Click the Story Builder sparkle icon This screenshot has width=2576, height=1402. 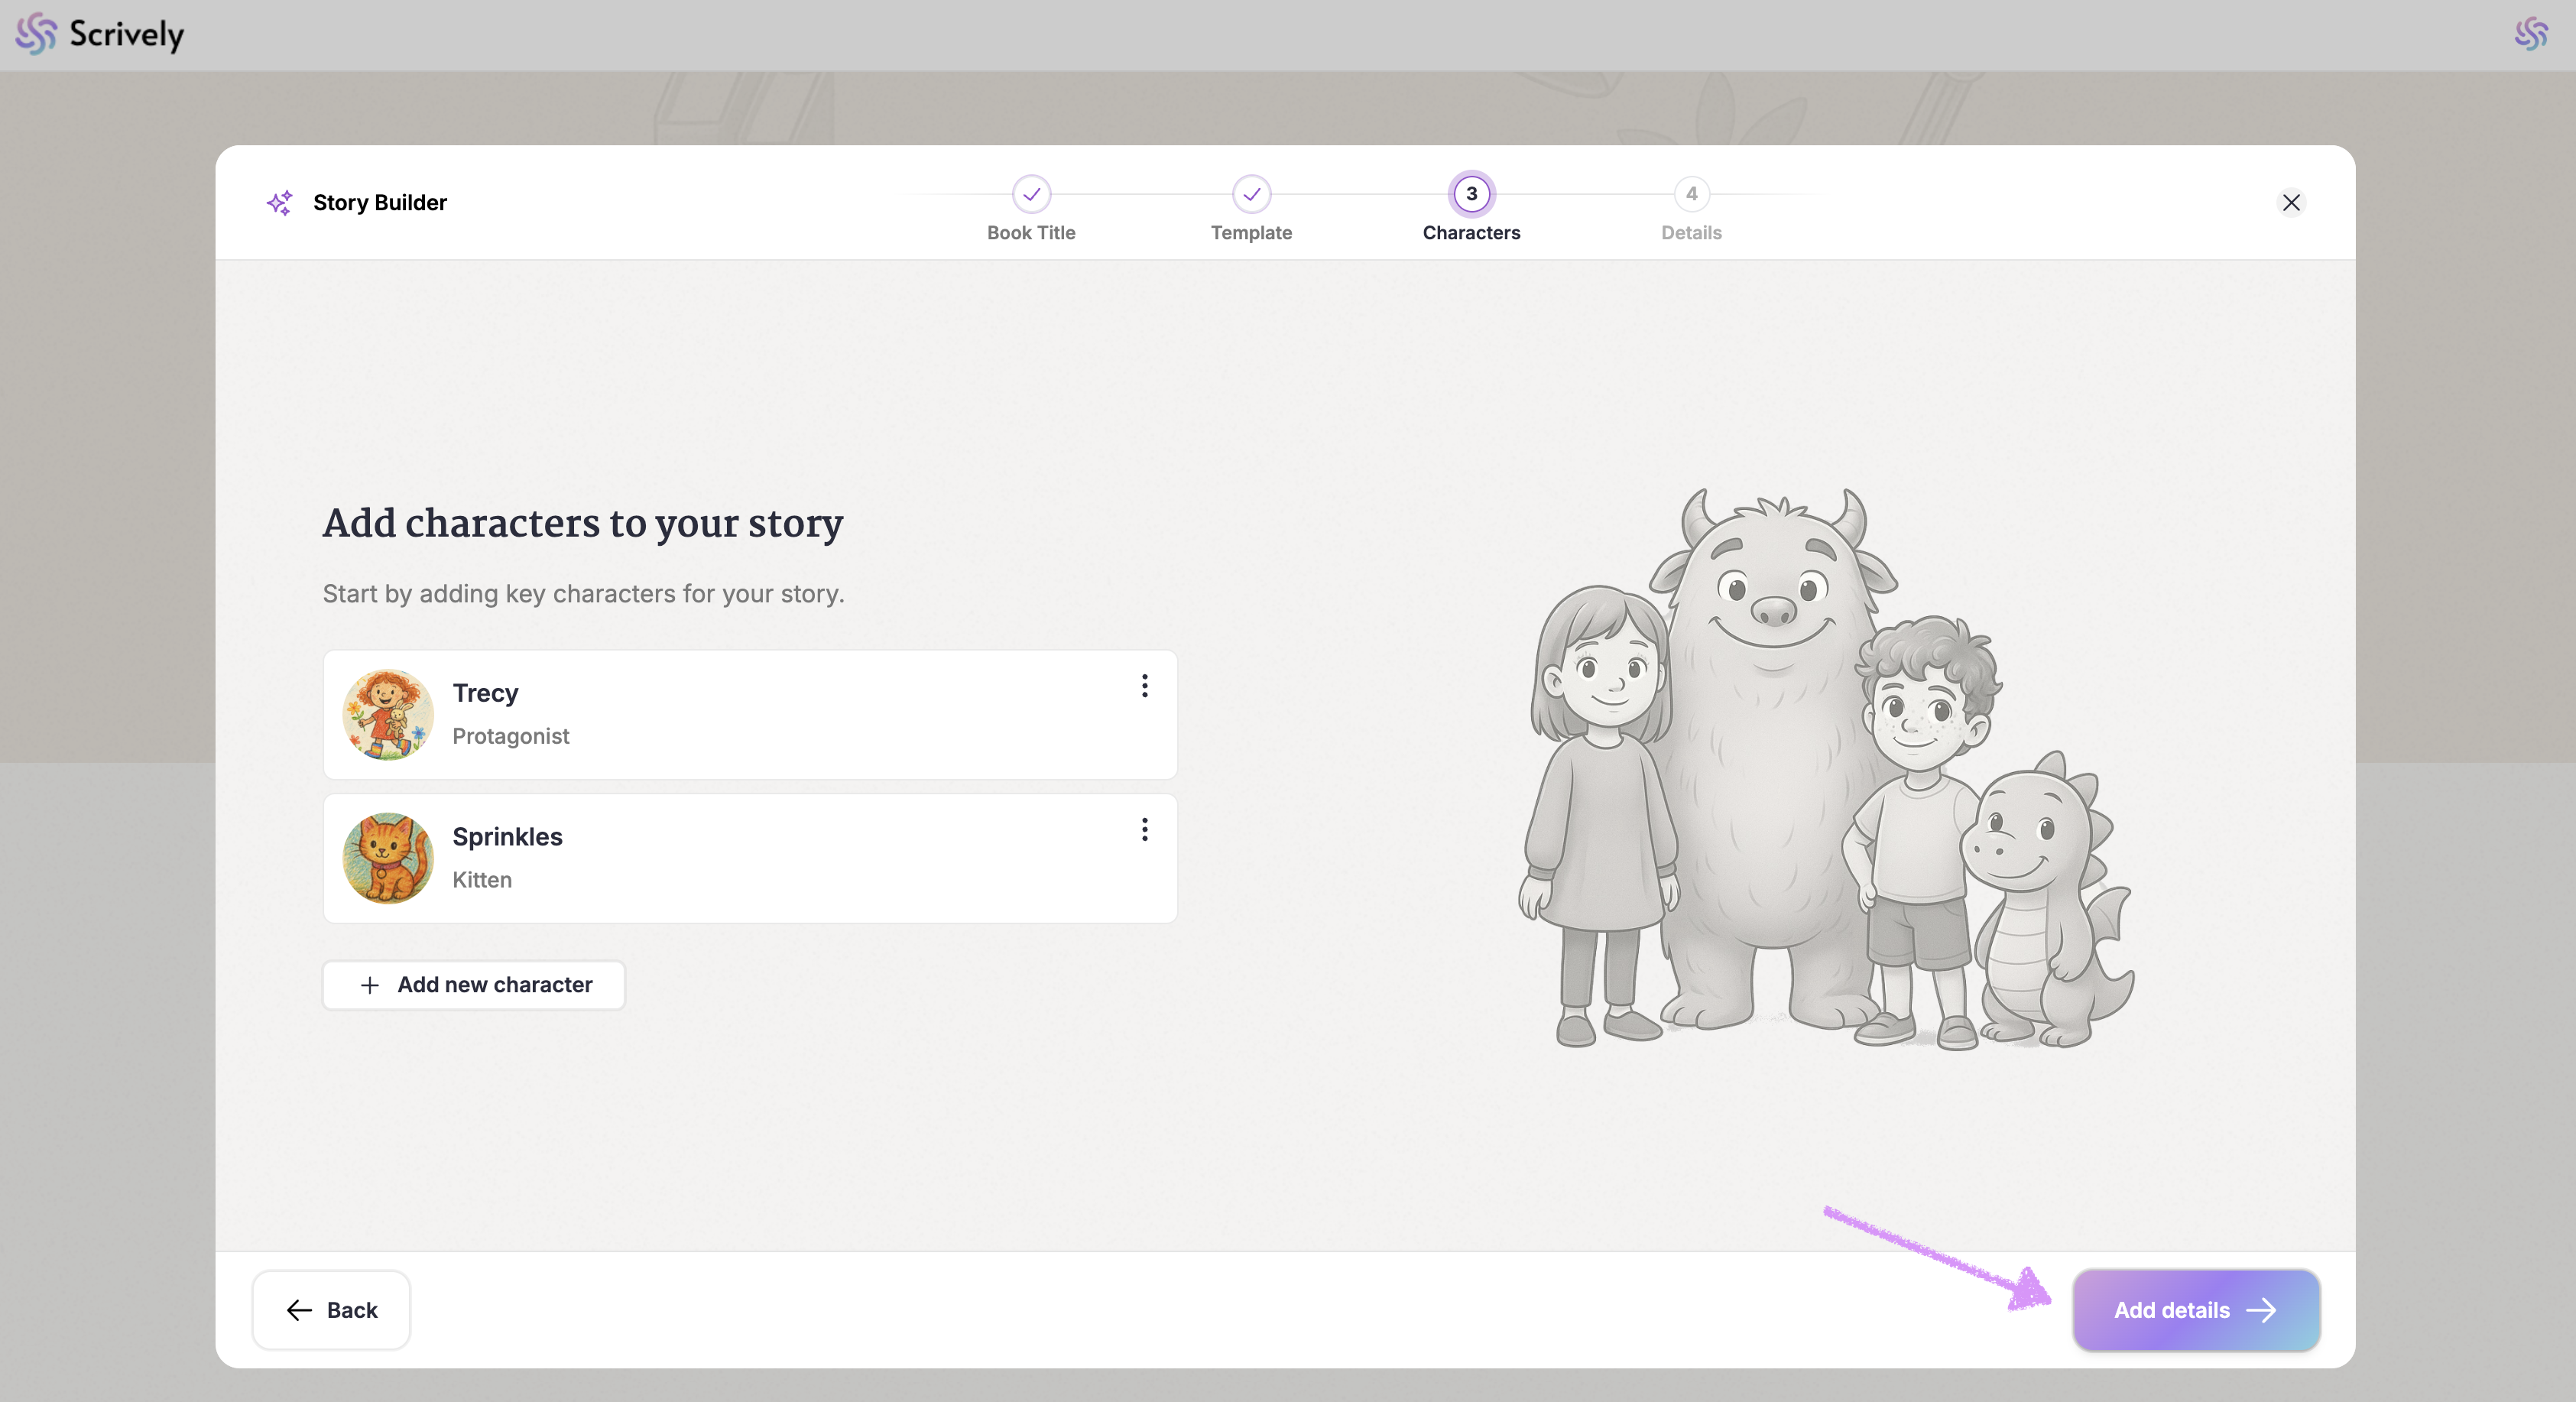coord(280,203)
